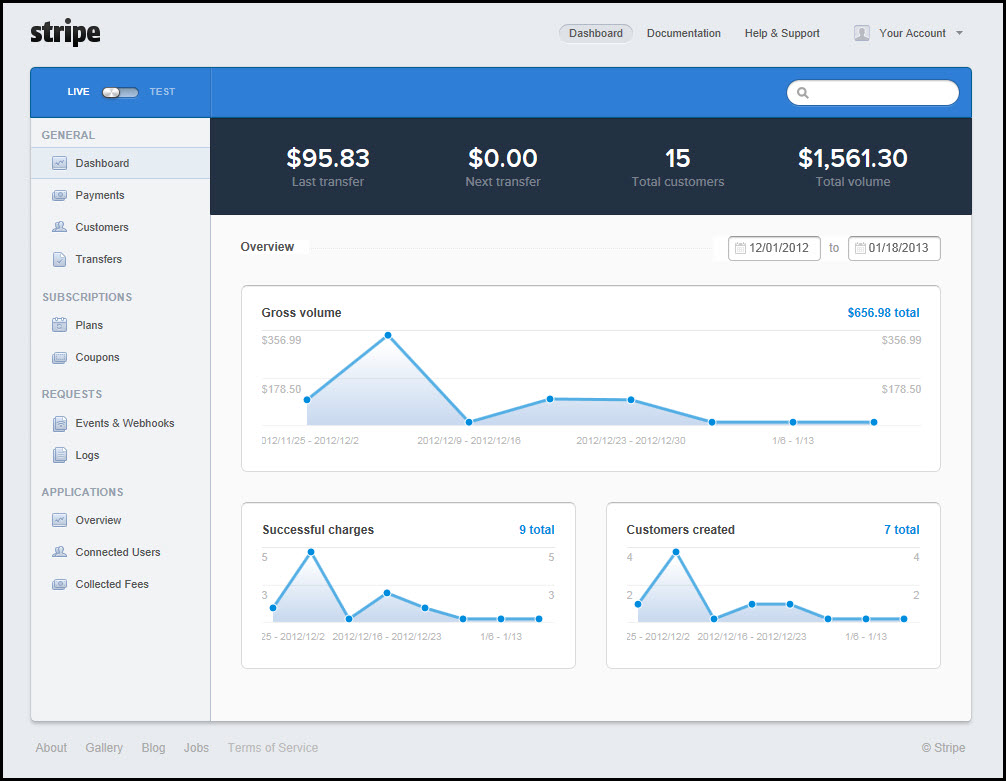Toggle the Live/Test mode switch
Image resolution: width=1006 pixels, height=781 pixels.
tap(120, 92)
